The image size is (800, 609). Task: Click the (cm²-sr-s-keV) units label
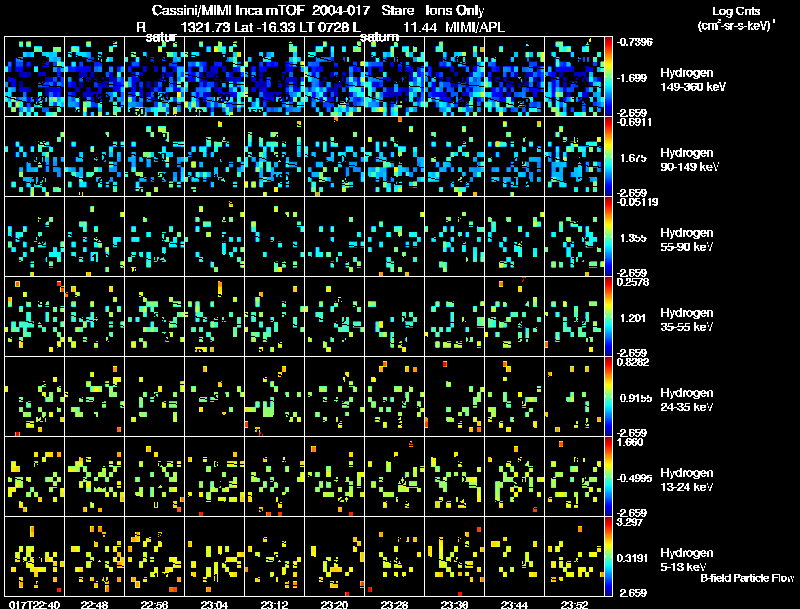pos(736,26)
